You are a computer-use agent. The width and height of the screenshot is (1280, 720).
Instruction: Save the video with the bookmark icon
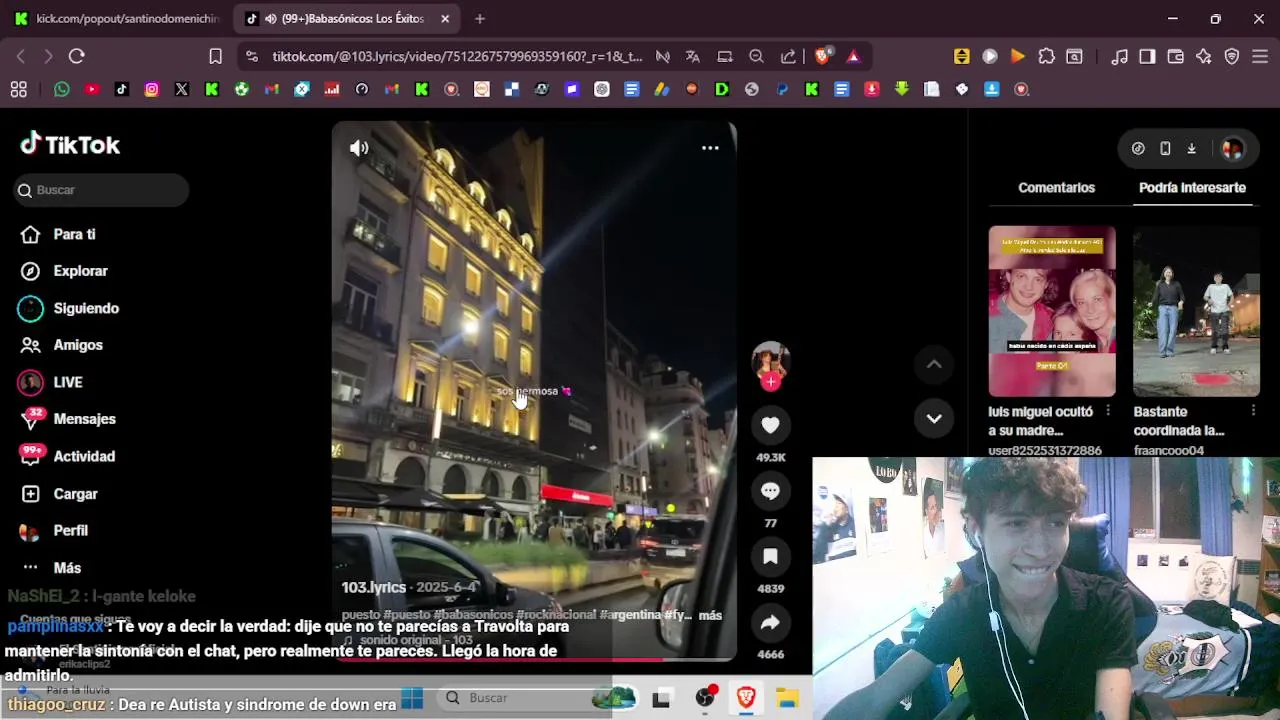770,557
